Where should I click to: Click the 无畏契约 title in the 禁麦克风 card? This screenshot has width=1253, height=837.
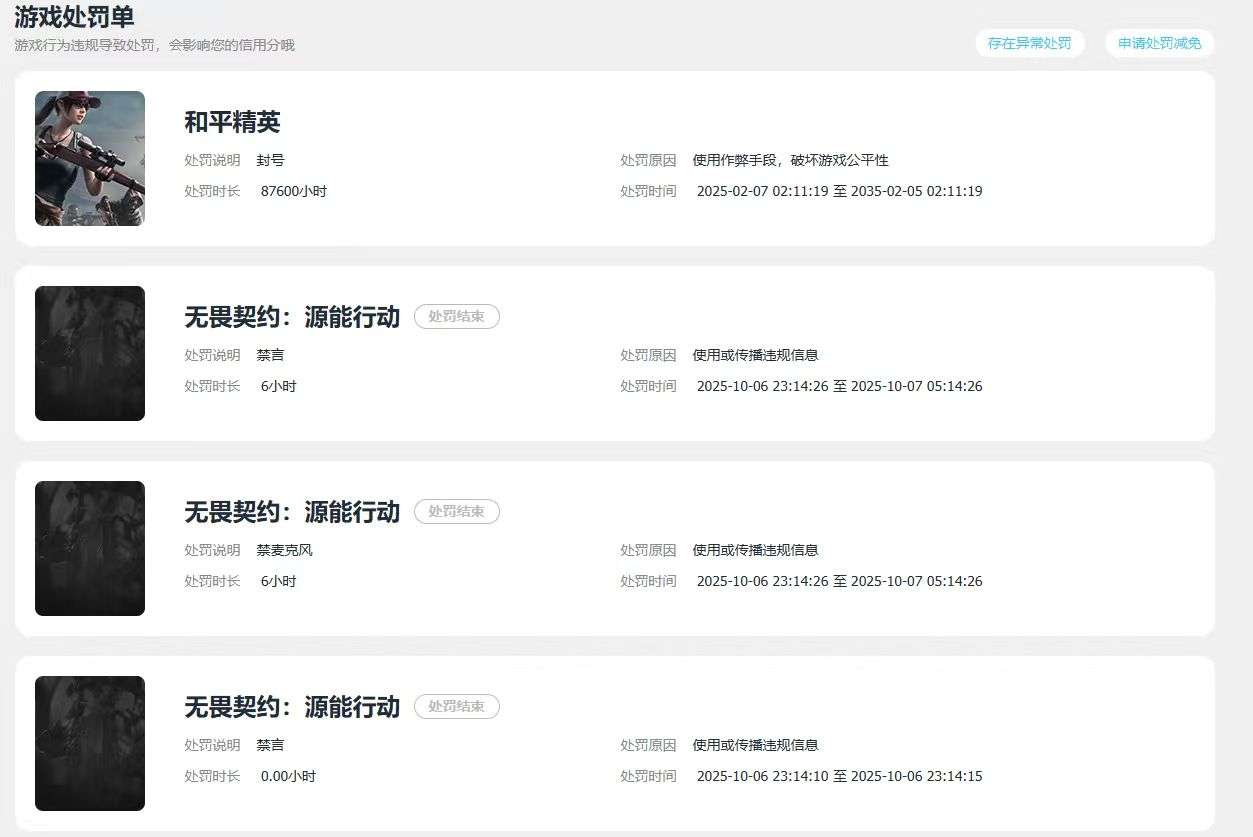pyautogui.click(x=292, y=512)
